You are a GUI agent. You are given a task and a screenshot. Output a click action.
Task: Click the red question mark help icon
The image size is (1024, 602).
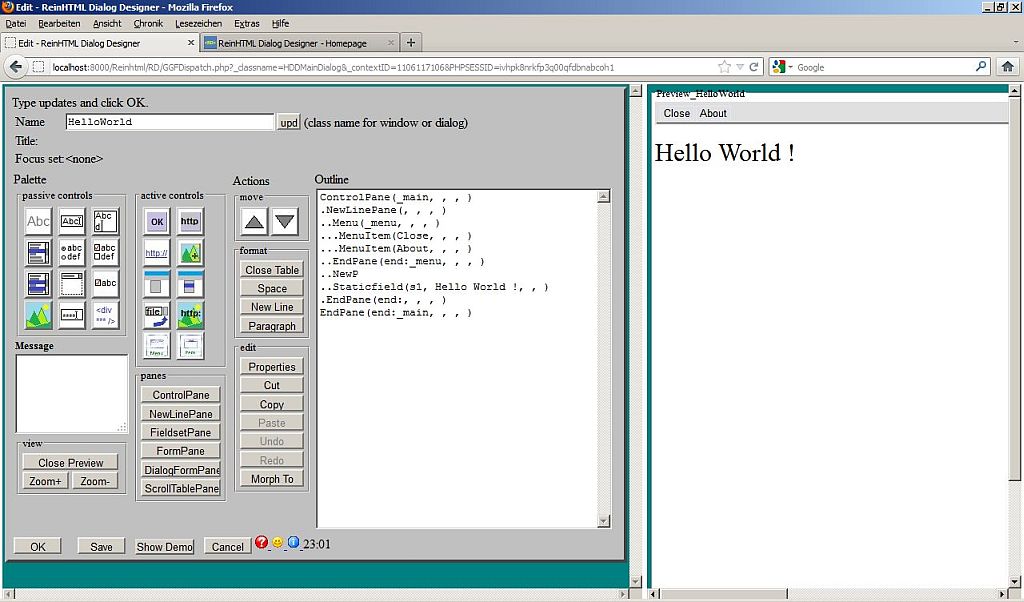pyautogui.click(x=261, y=543)
